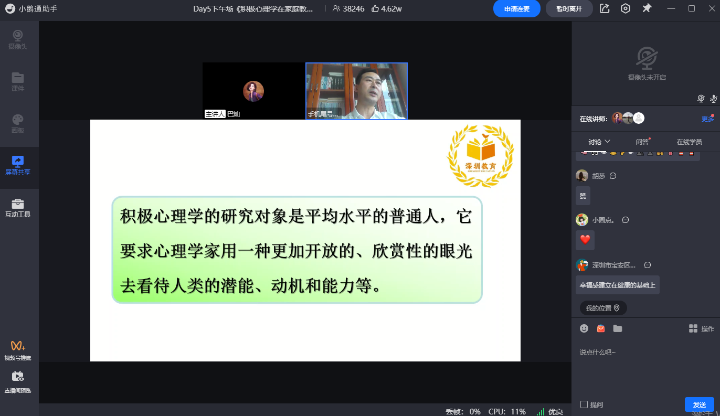
Task: Click the red envelope icon in chat toolbar
Action: pos(601,328)
